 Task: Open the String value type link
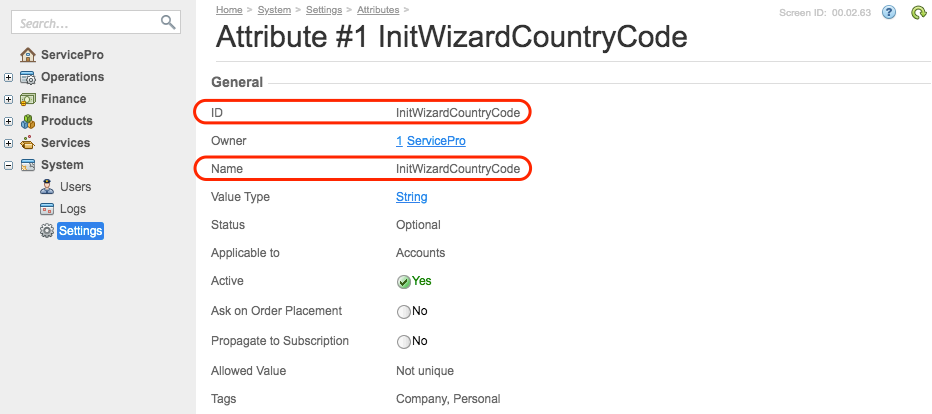coord(411,197)
